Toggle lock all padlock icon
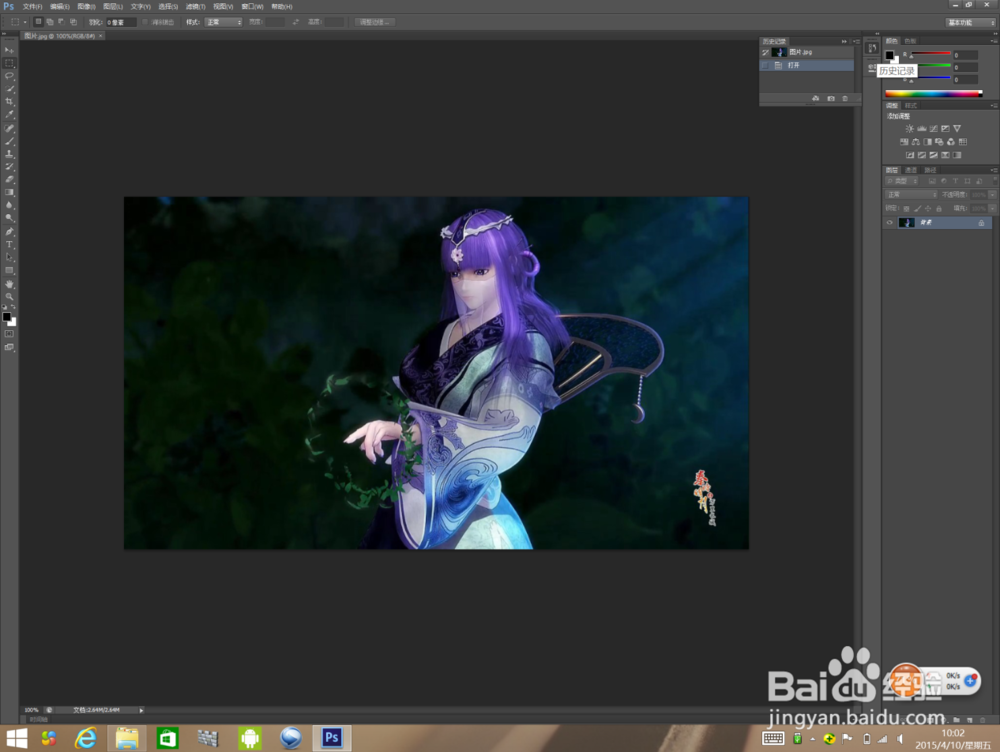This screenshot has width=1000, height=752. pos(939,209)
